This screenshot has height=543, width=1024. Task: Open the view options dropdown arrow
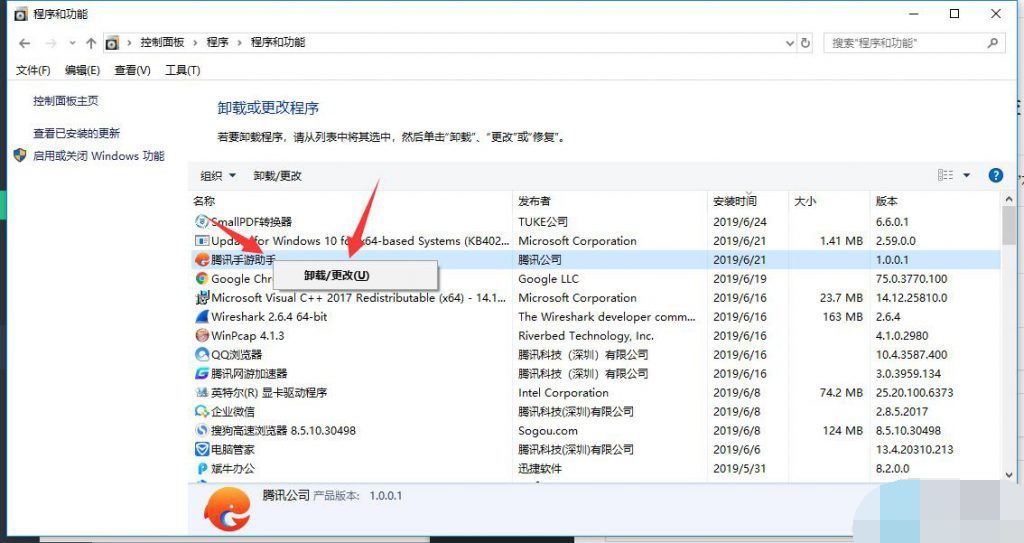tap(967, 176)
